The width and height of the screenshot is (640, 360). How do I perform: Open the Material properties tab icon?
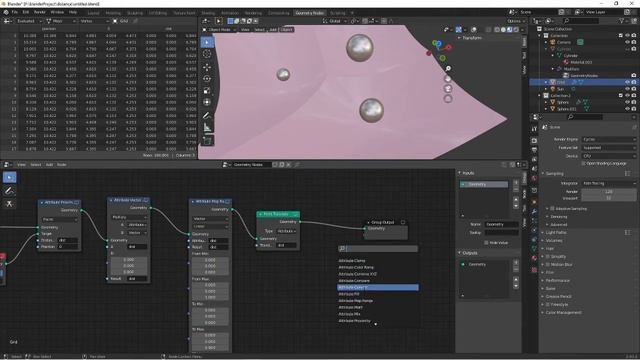[x=534, y=258]
